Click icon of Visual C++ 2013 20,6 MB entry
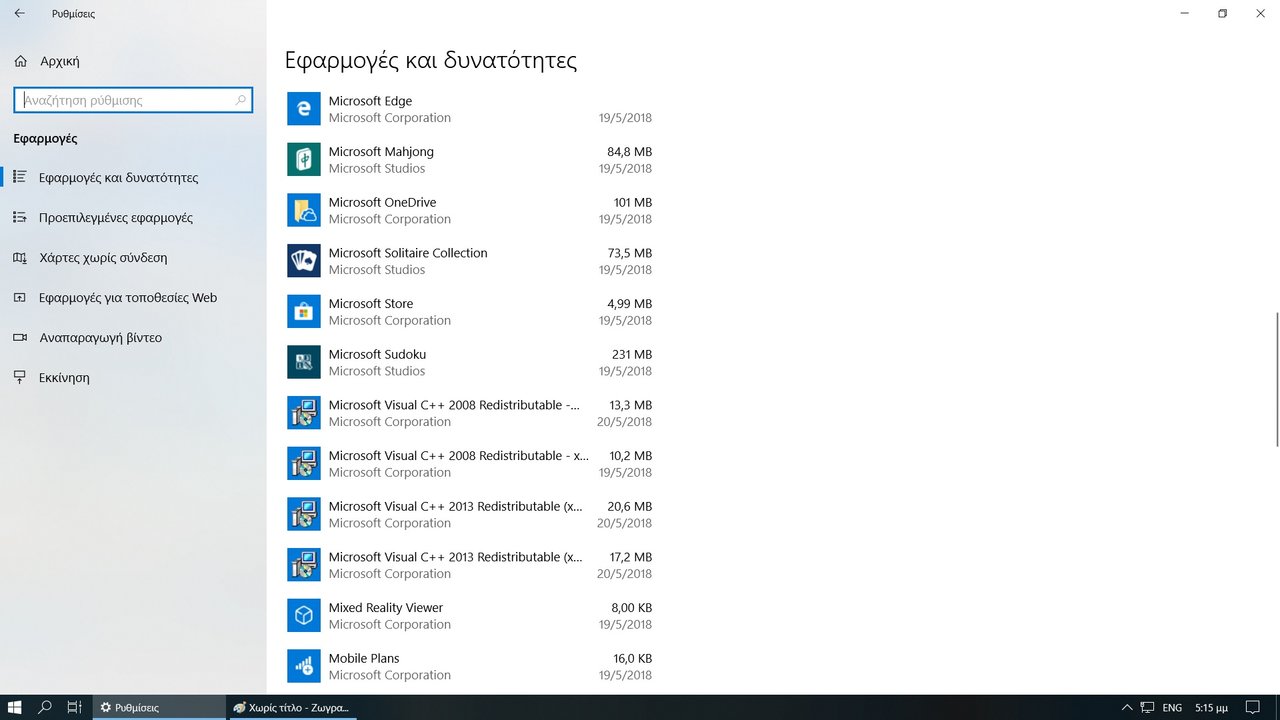1280x720 pixels. pos(304,514)
